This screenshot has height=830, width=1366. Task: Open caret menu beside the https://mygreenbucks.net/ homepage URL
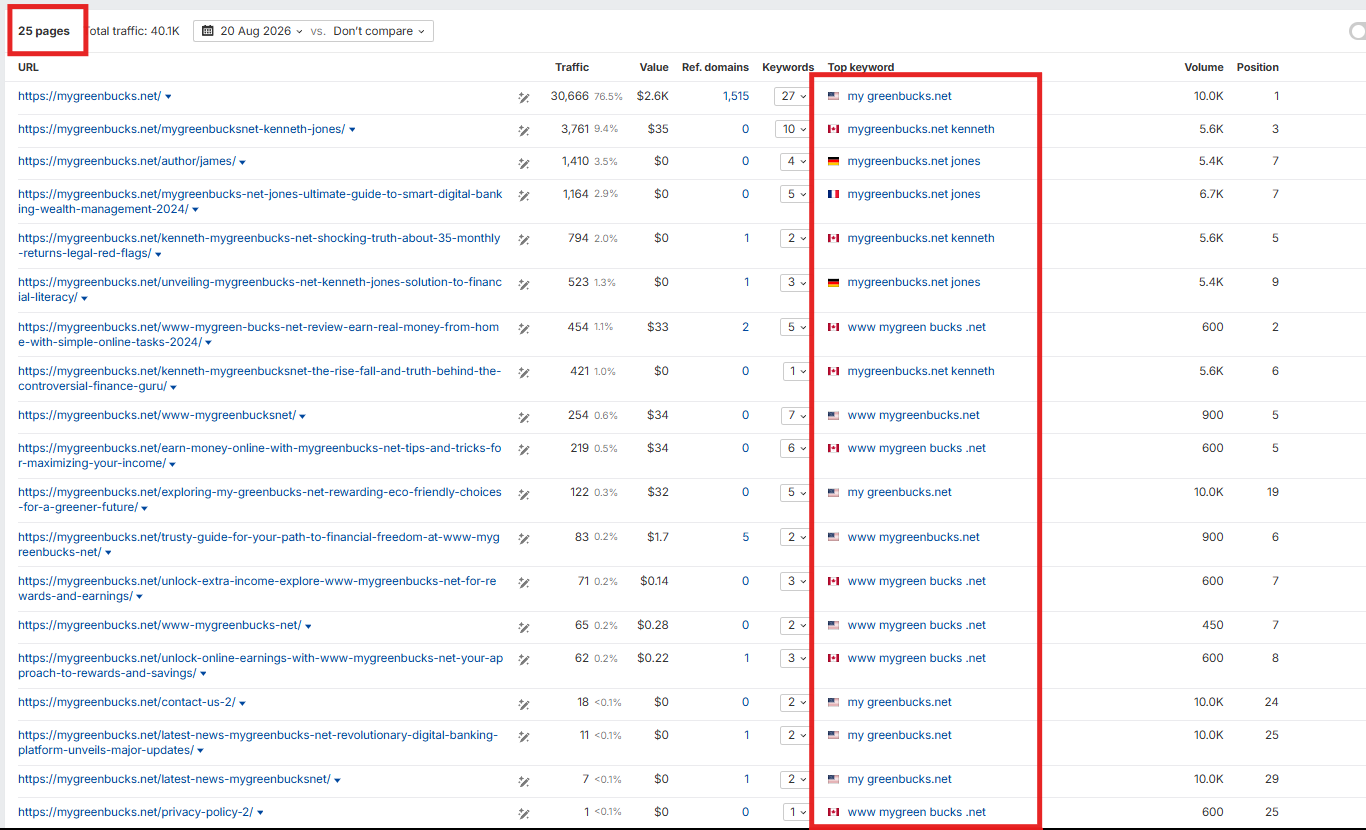(168, 97)
